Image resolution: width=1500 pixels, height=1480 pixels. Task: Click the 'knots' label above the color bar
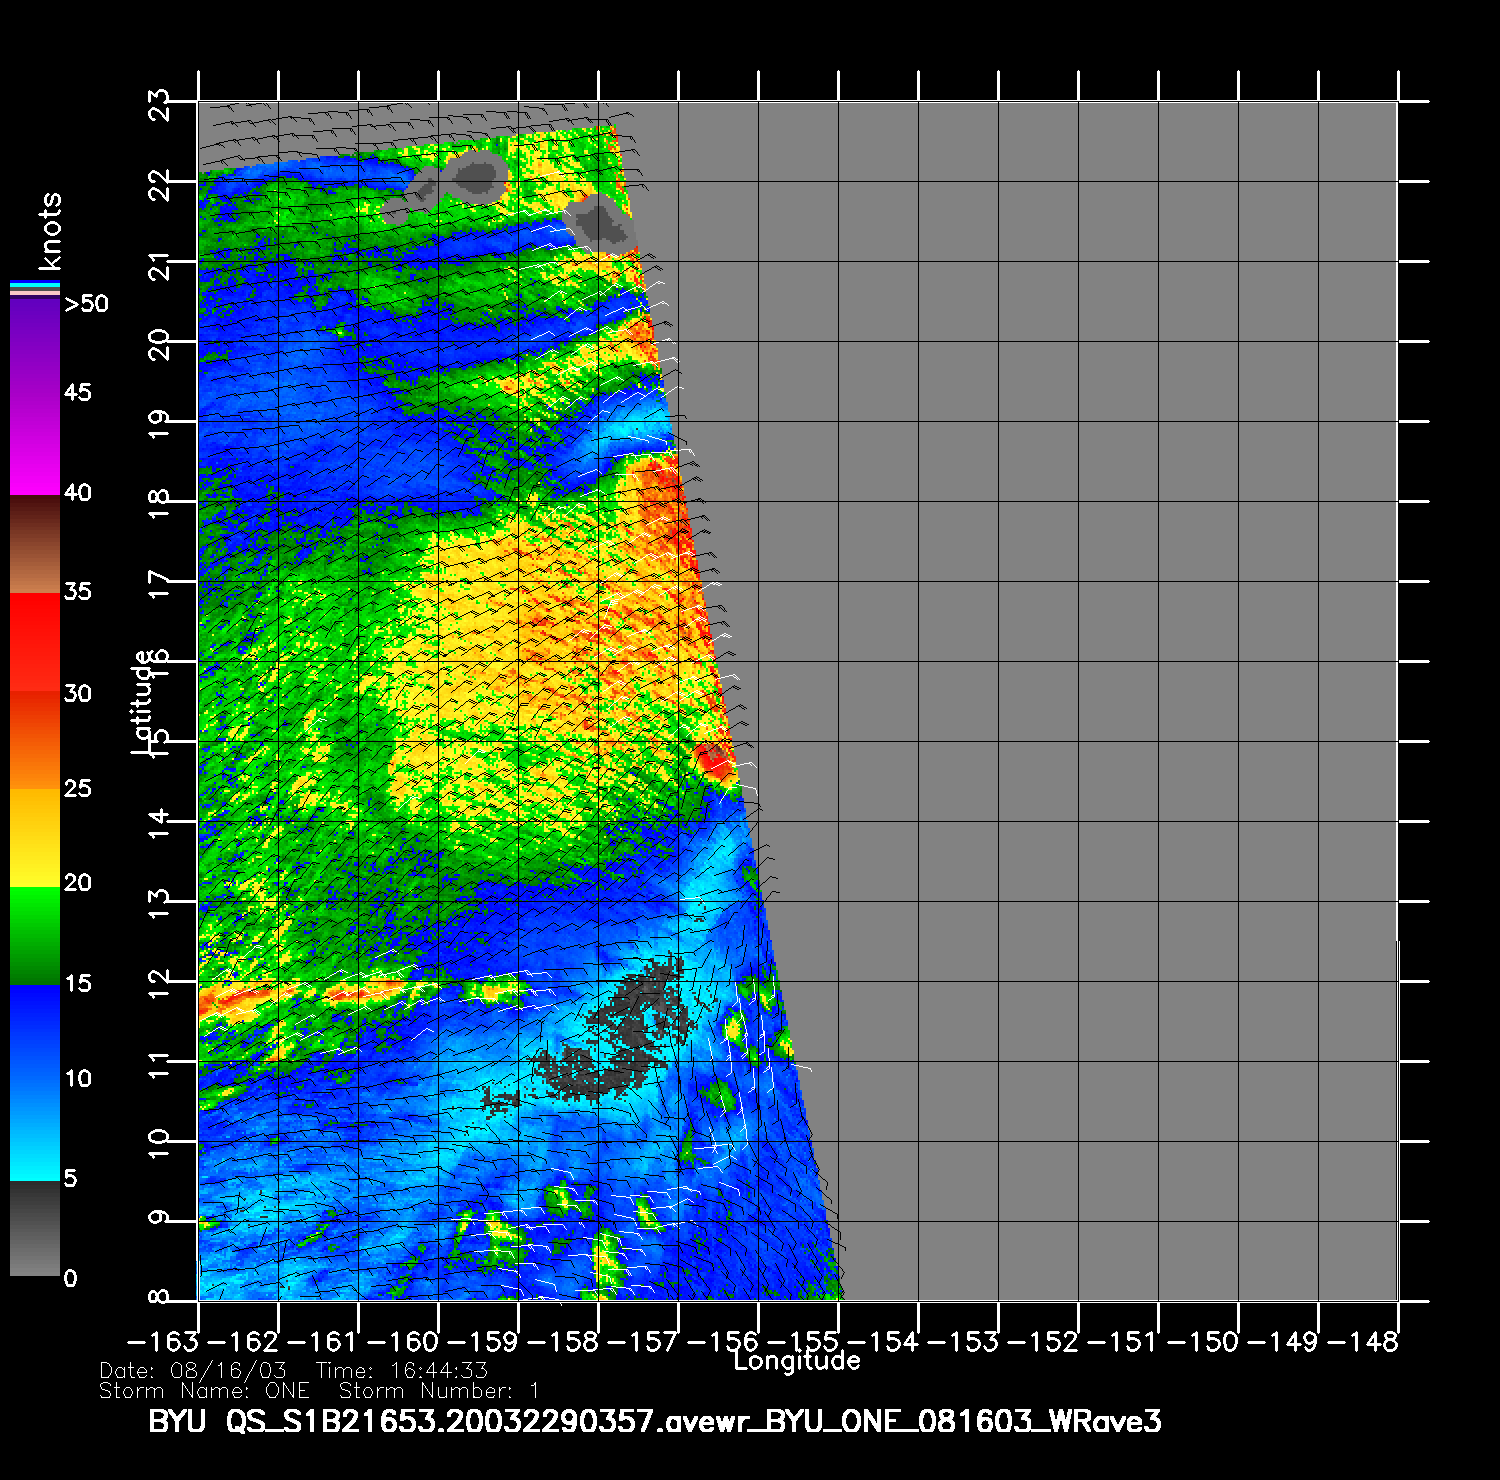click(50, 232)
